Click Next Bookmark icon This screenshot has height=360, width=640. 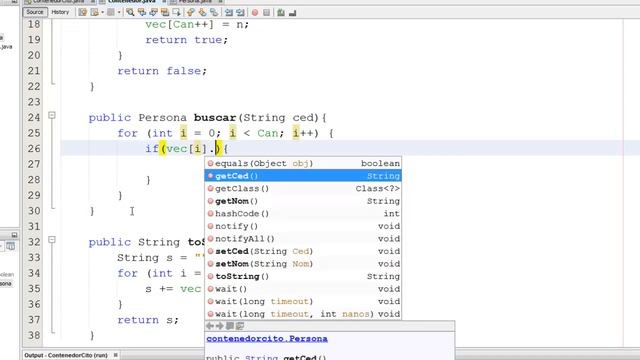pos(202,13)
